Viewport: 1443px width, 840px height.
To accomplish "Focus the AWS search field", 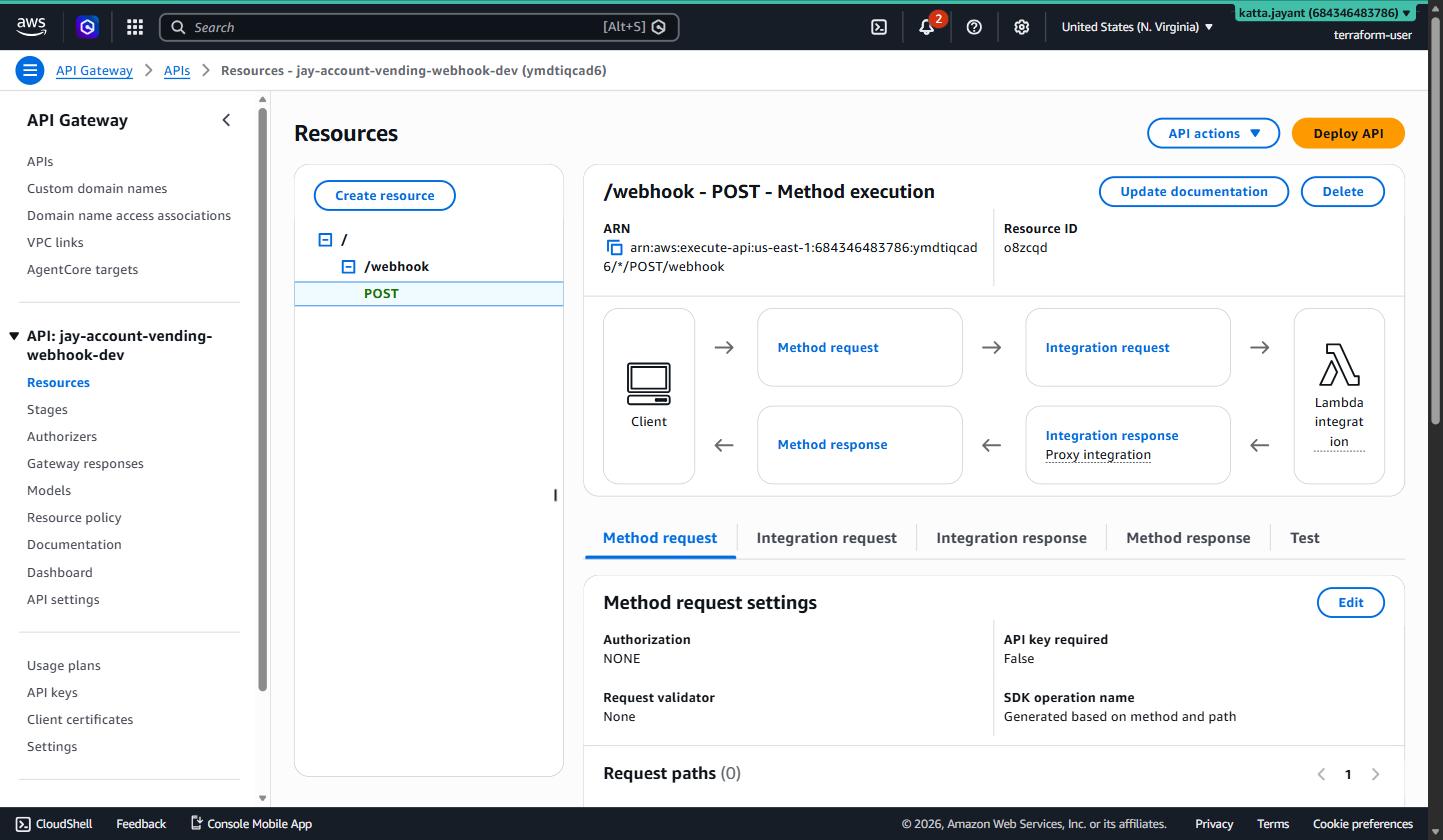I will point(419,27).
